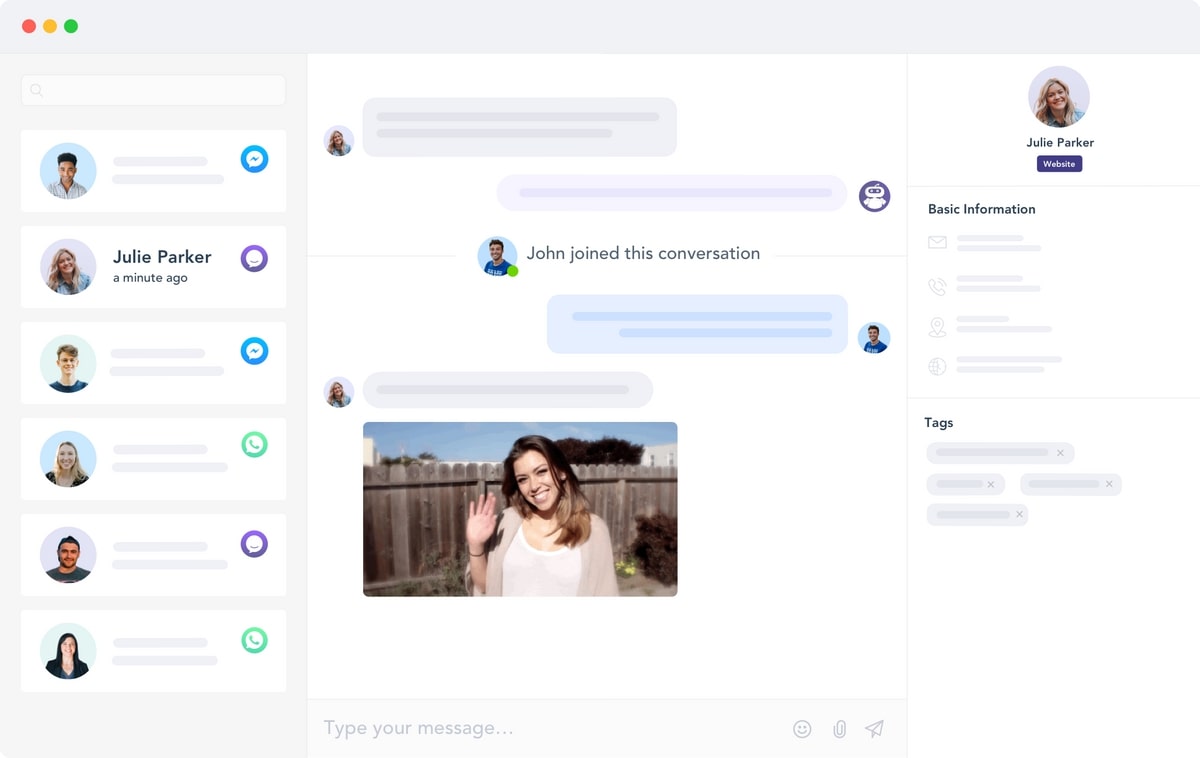Click the blue agent reply bubble

coord(697,324)
